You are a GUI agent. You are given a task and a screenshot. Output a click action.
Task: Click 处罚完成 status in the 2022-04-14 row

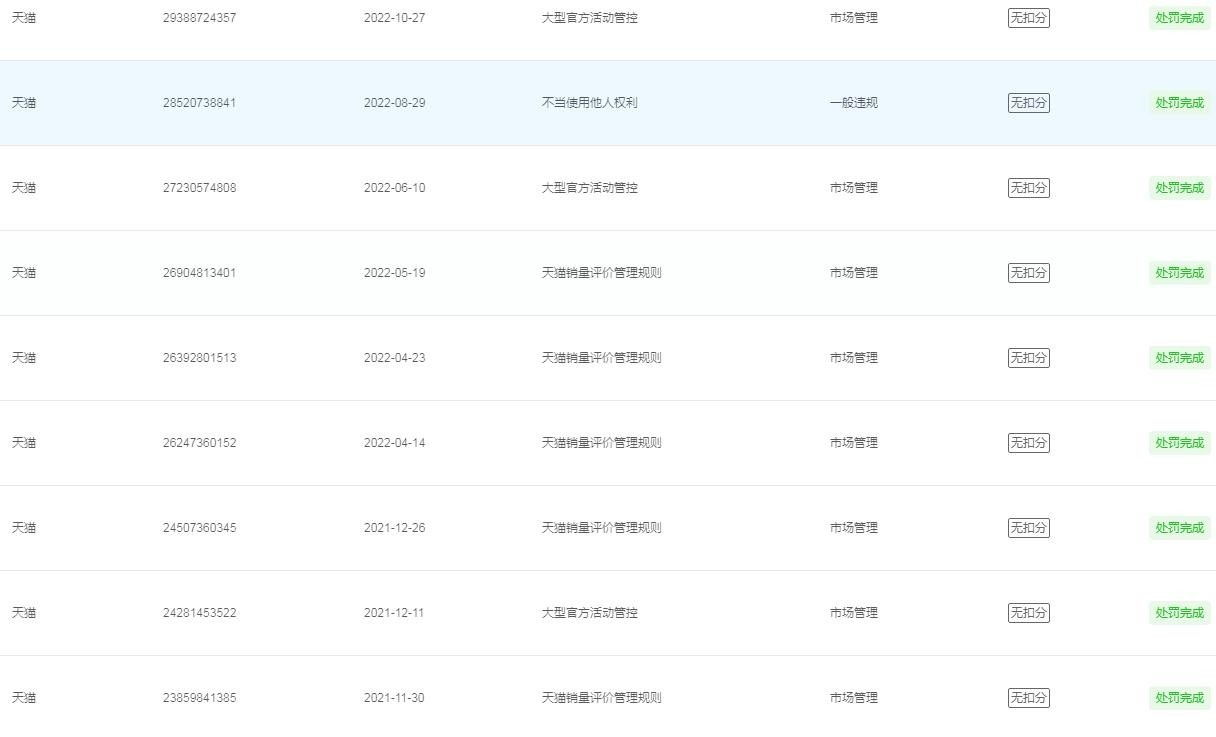1180,443
